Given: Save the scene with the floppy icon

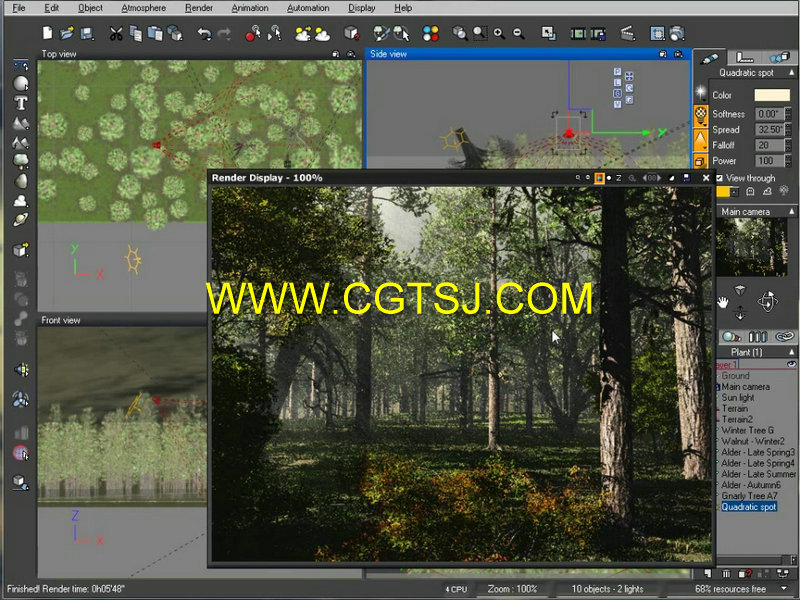Looking at the screenshot, I should 87,33.
